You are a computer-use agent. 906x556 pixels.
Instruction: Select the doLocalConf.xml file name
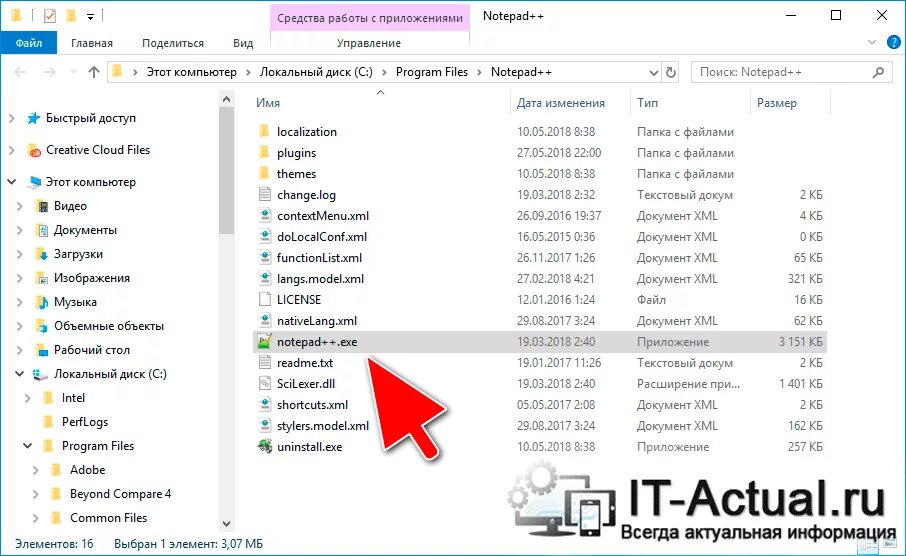coord(322,236)
